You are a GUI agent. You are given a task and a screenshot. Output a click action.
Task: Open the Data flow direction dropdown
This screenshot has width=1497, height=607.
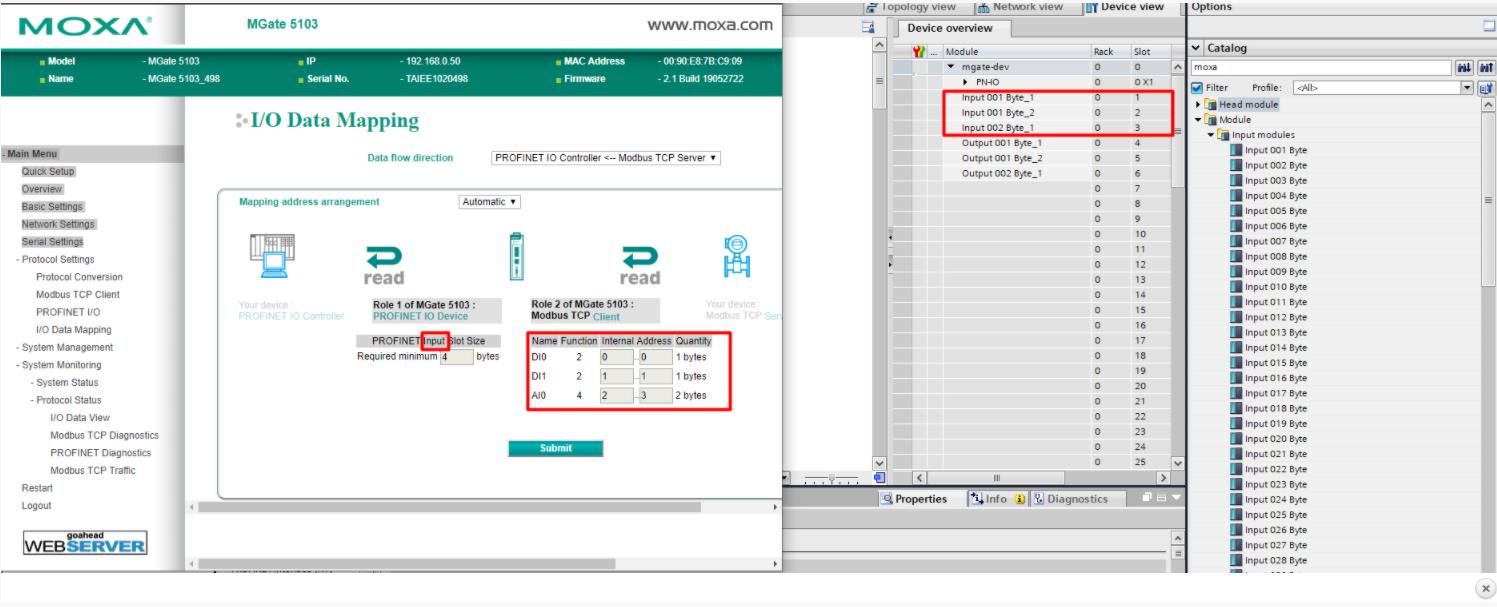coord(605,158)
